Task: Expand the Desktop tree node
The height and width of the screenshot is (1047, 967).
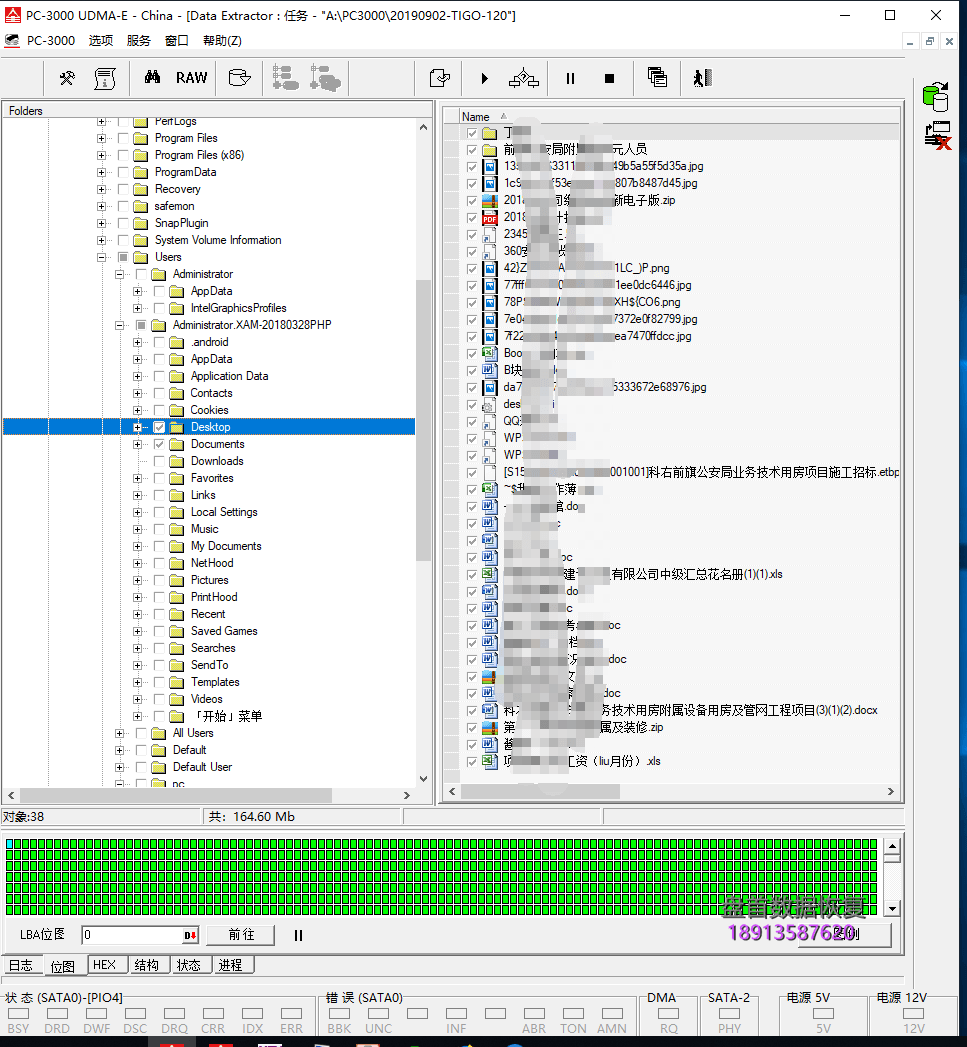Action: (138, 427)
